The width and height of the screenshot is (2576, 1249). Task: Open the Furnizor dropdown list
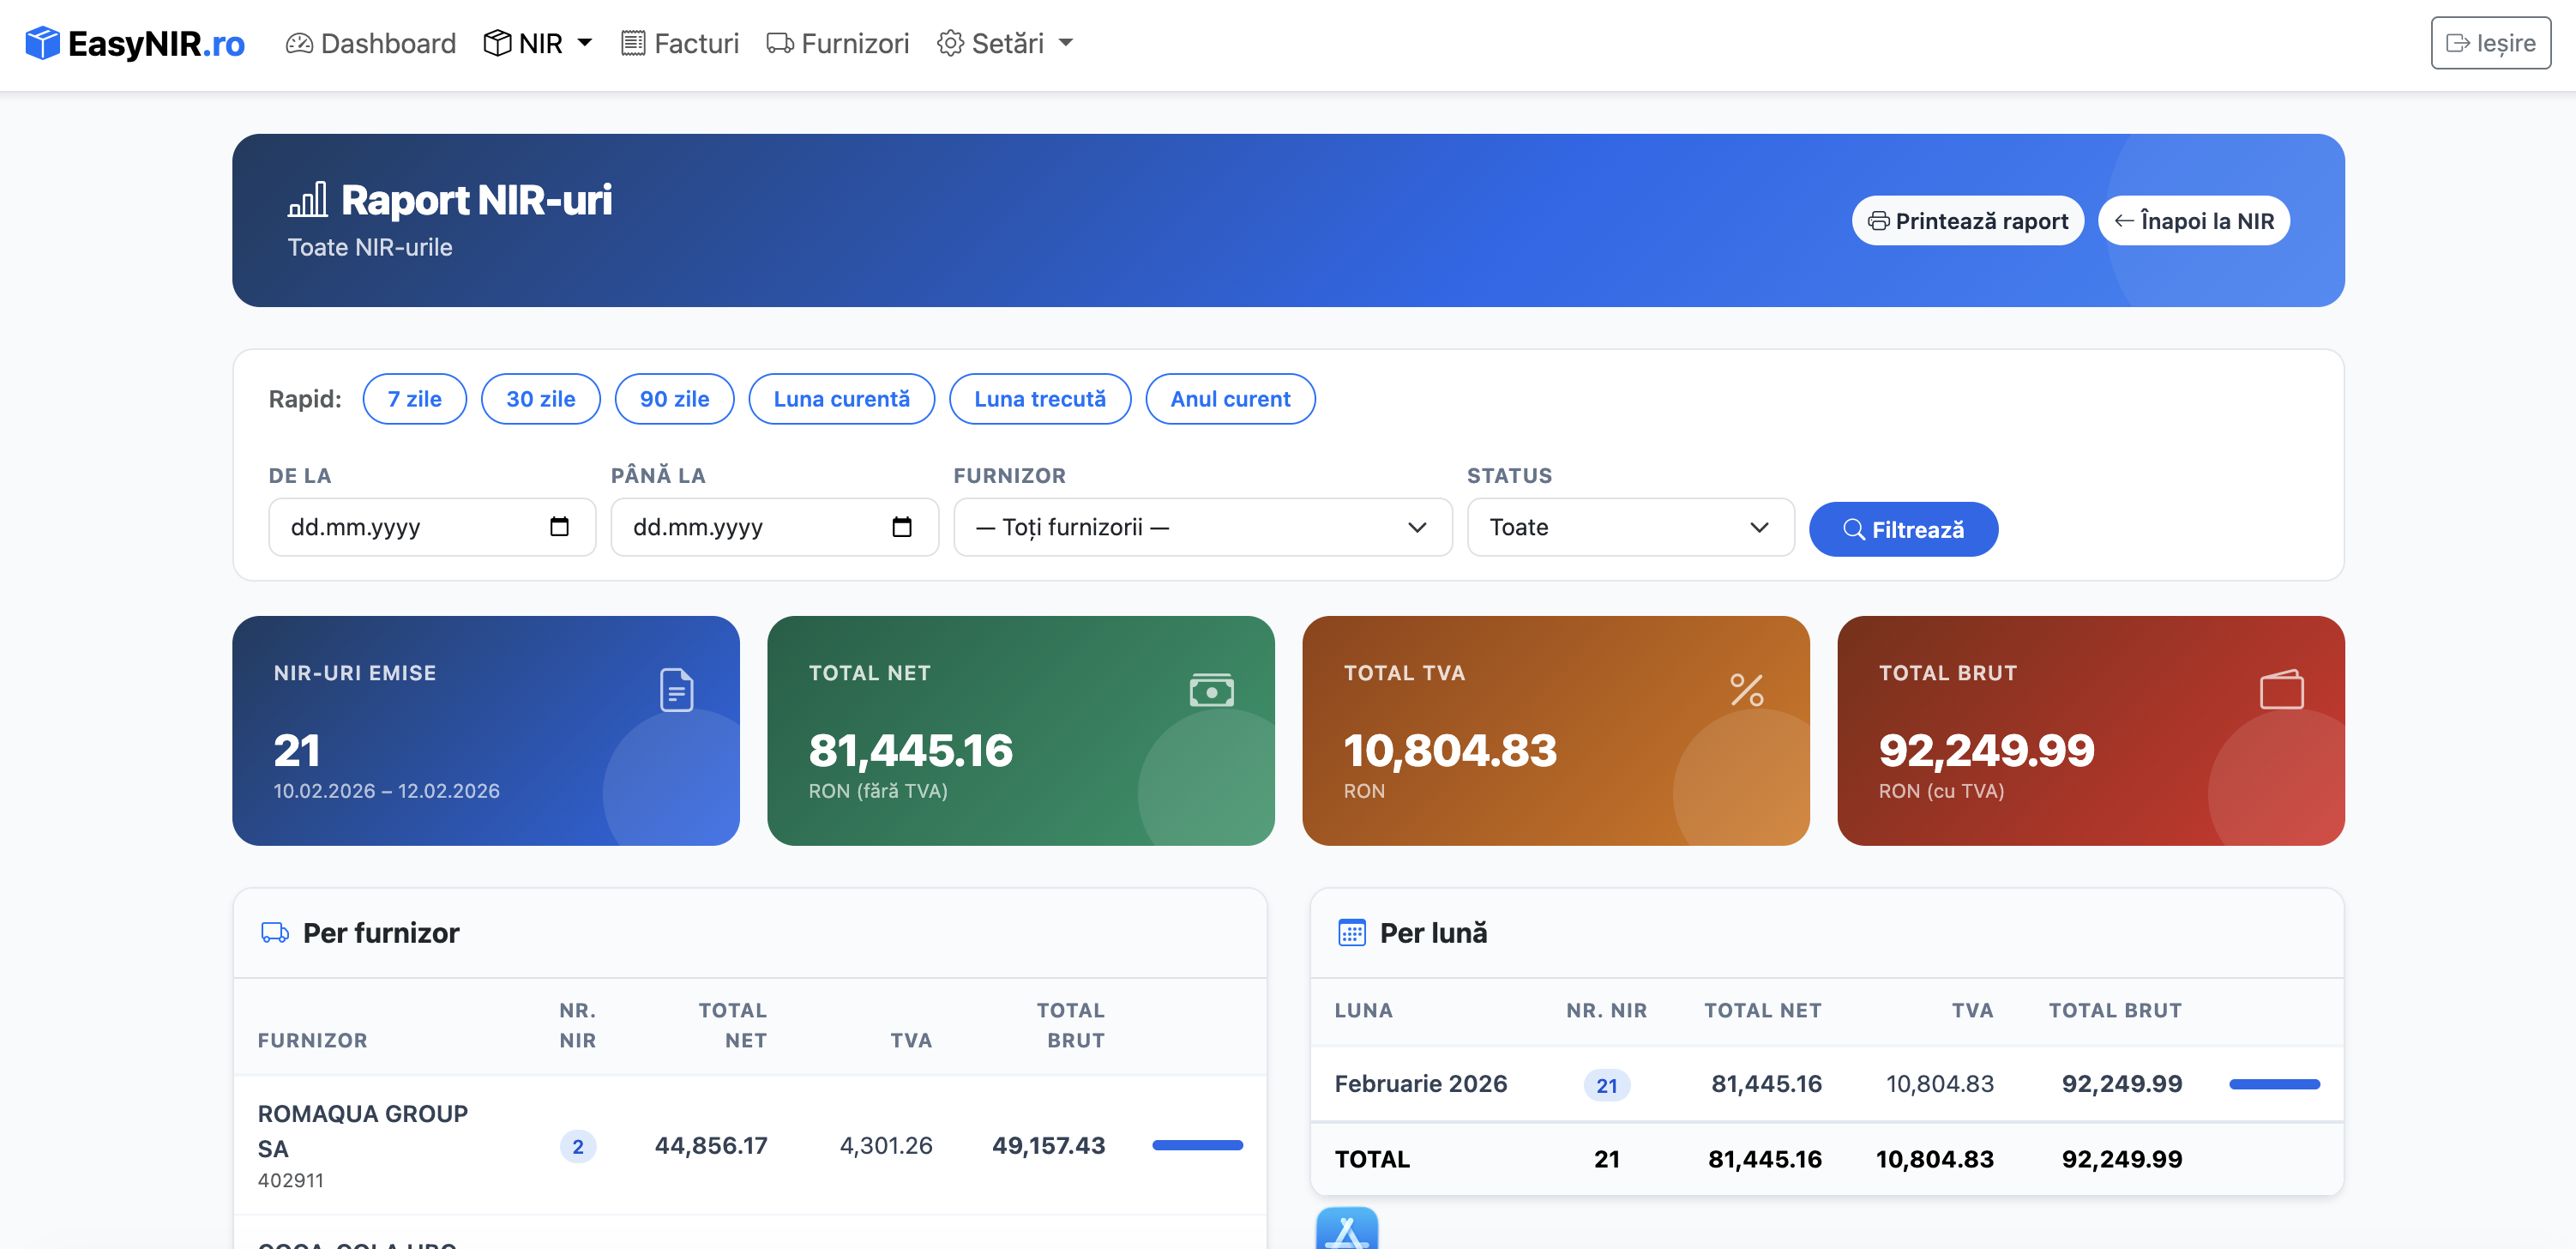point(1202,527)
